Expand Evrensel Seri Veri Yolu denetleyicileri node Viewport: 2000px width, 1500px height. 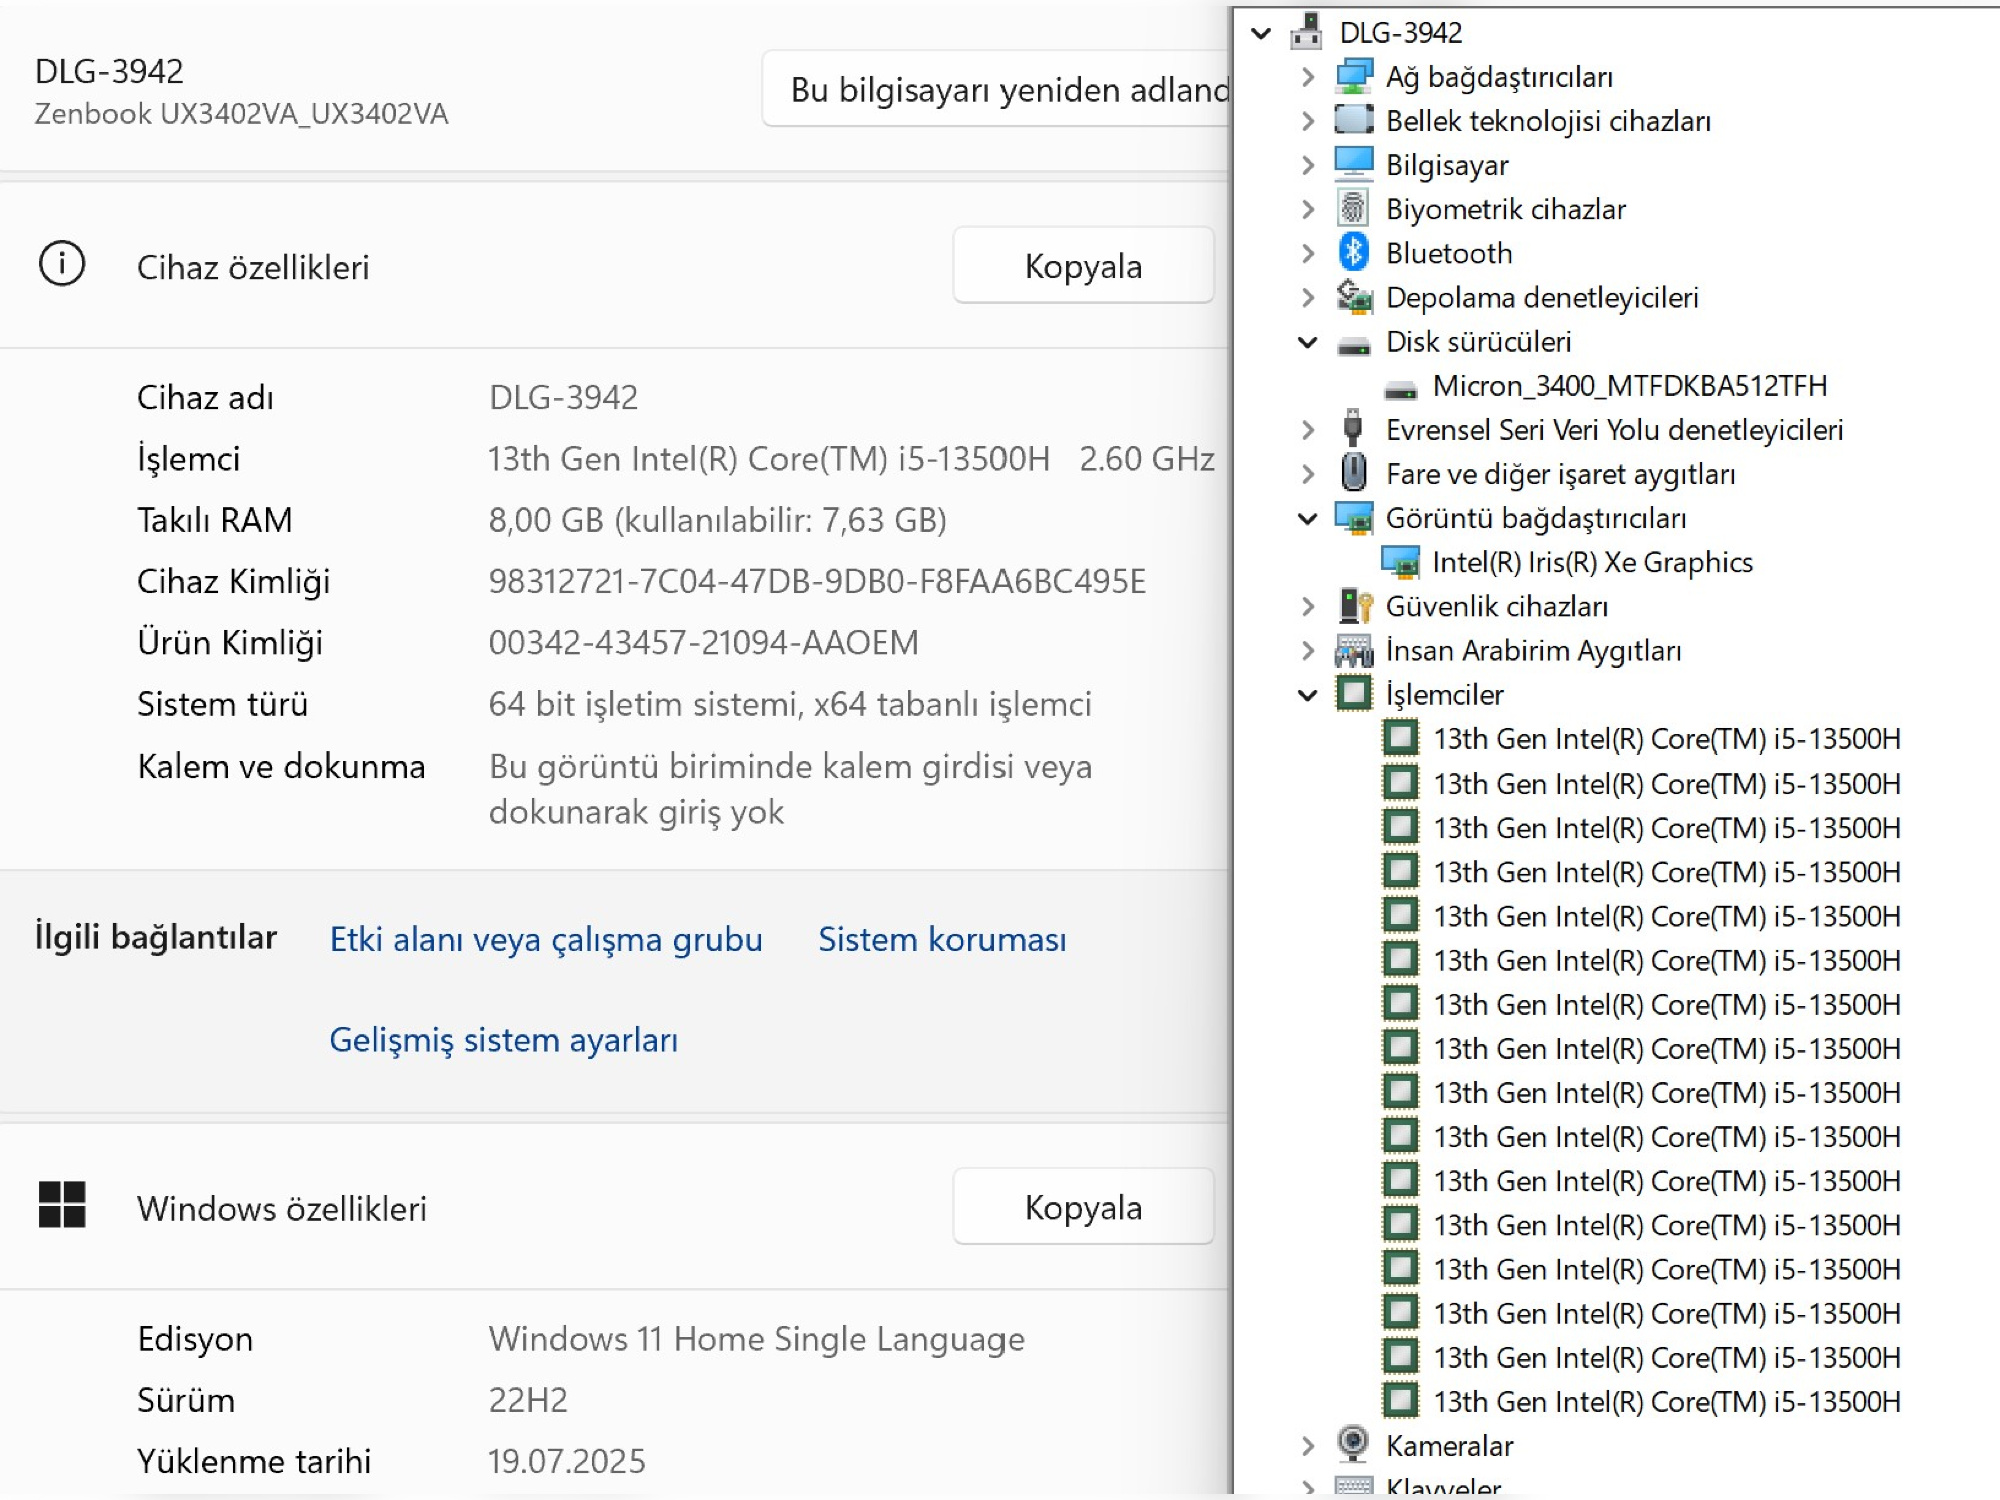coord(1308,430)
